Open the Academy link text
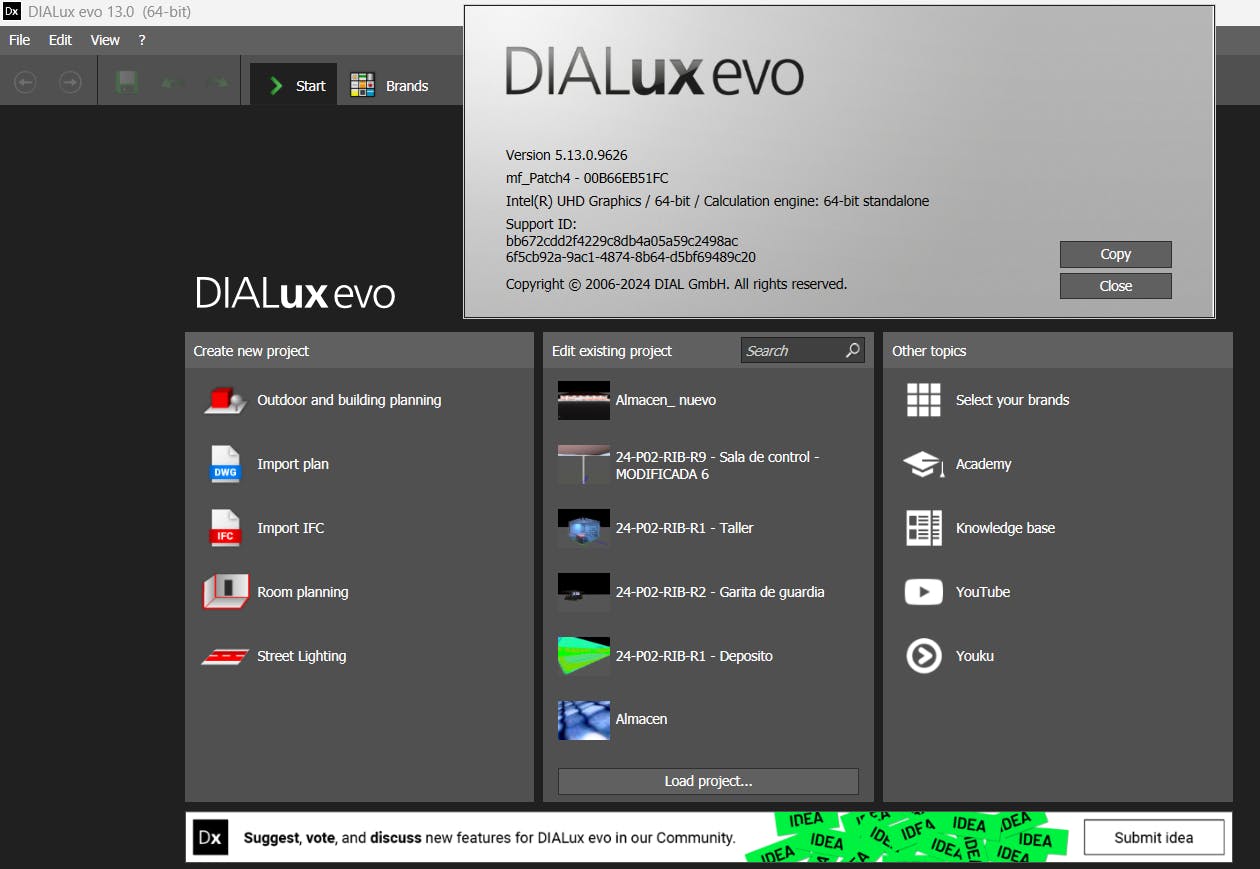The image size is (1260, 869). click(983, 464)
